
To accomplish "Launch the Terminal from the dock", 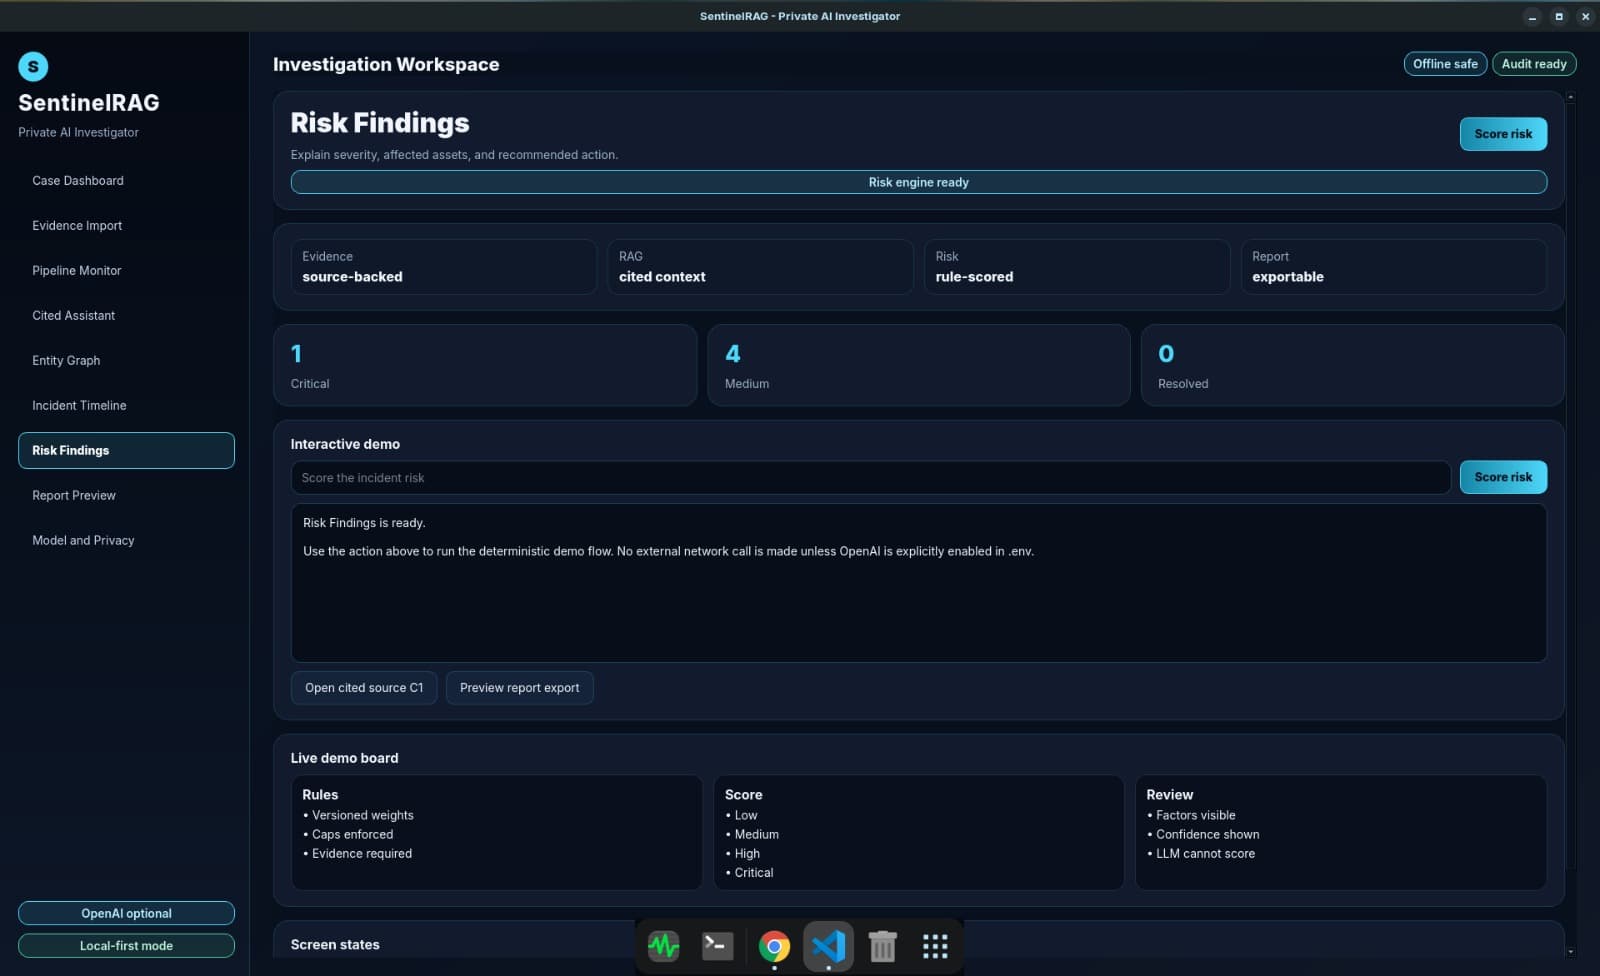I will click(718, 946).
